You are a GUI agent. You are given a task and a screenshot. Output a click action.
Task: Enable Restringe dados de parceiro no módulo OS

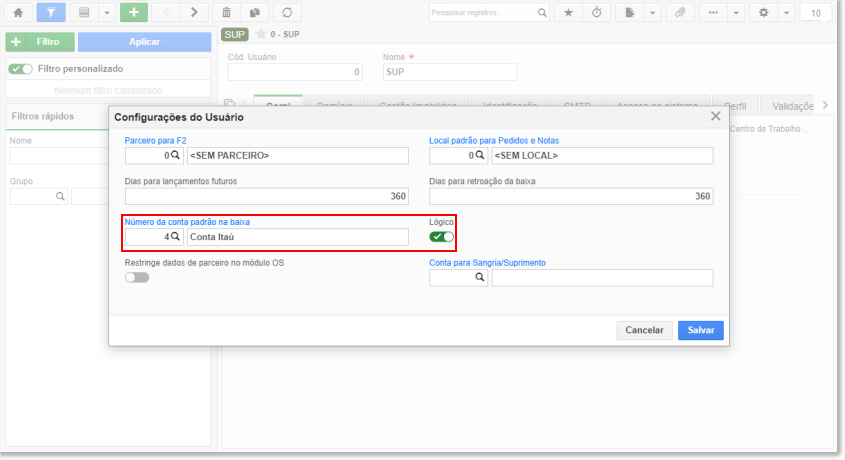point(137,277)
